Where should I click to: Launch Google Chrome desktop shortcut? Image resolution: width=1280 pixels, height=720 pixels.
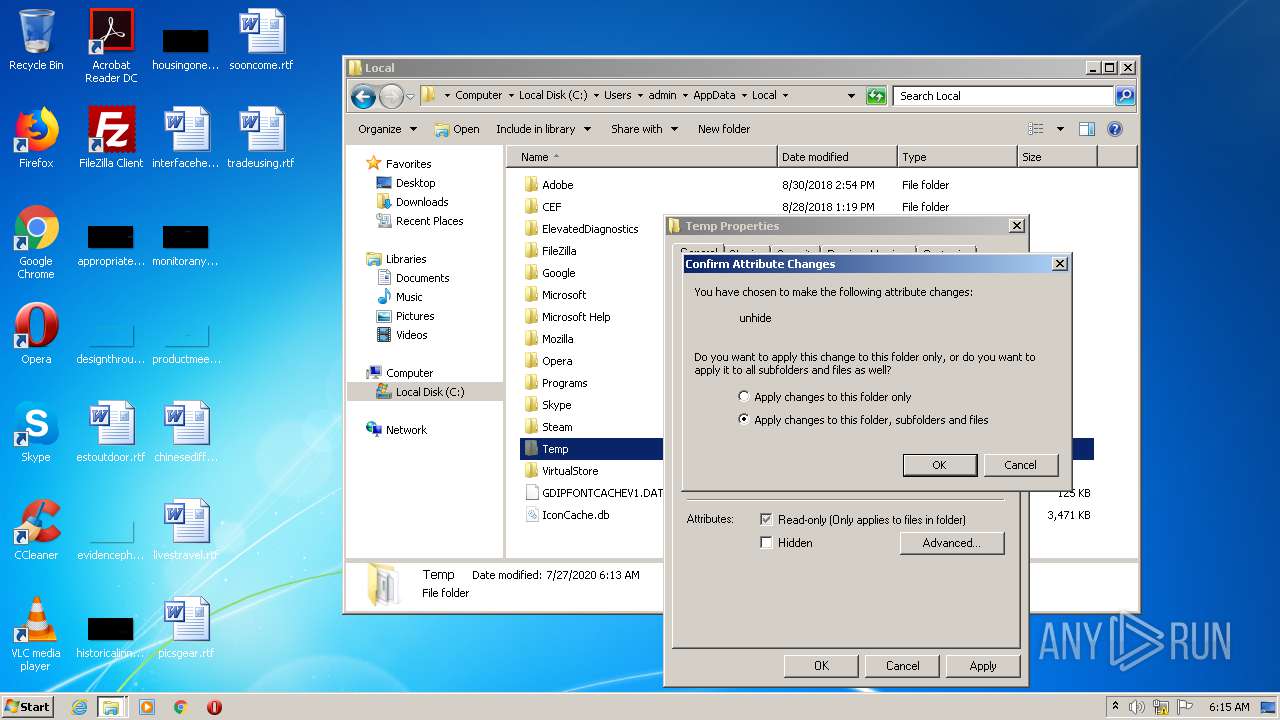click(36, 242)
